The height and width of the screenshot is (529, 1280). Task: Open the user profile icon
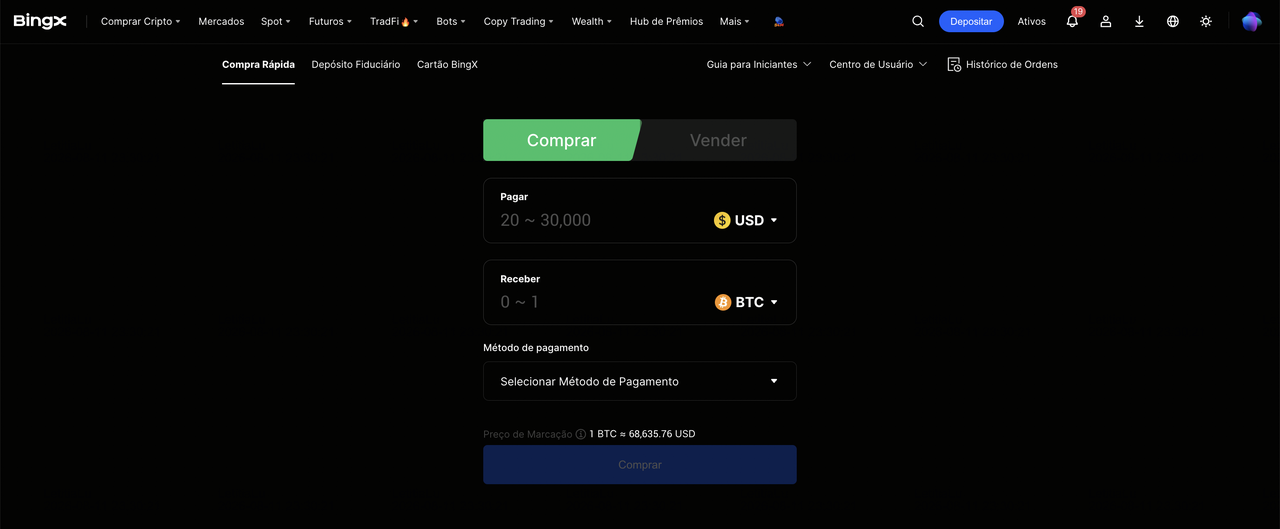click(1106, 21)
